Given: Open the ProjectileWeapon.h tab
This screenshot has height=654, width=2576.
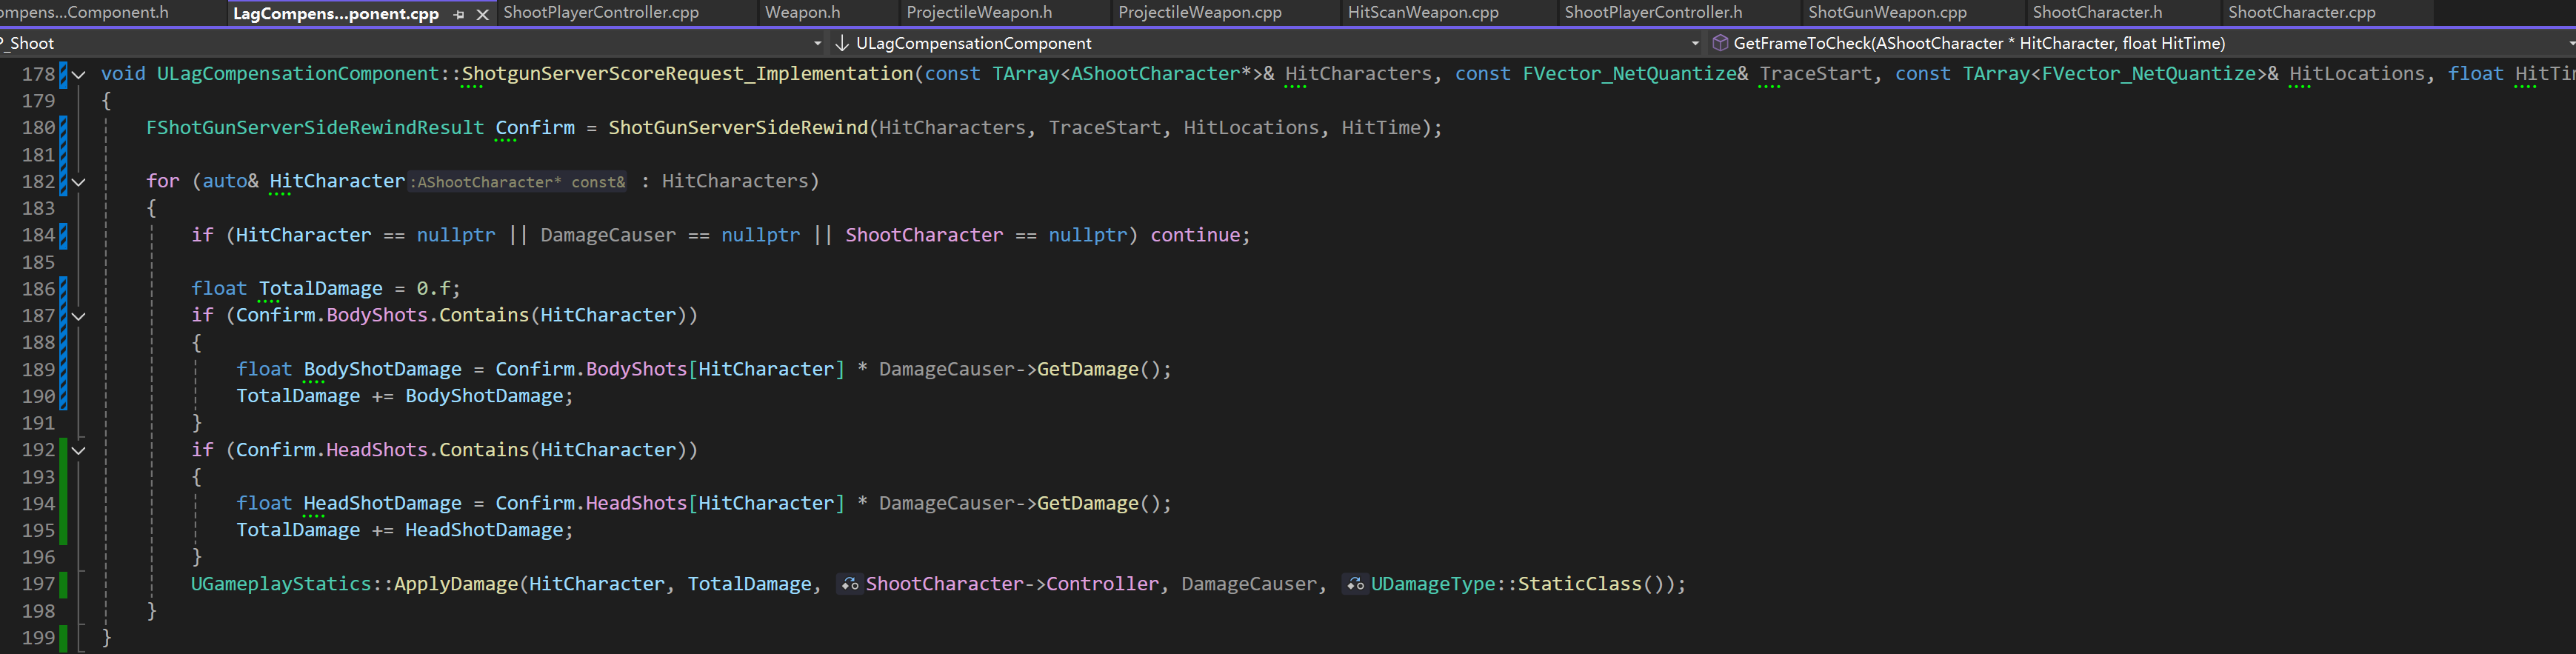Looking at the screenshot, I should 979,13.
